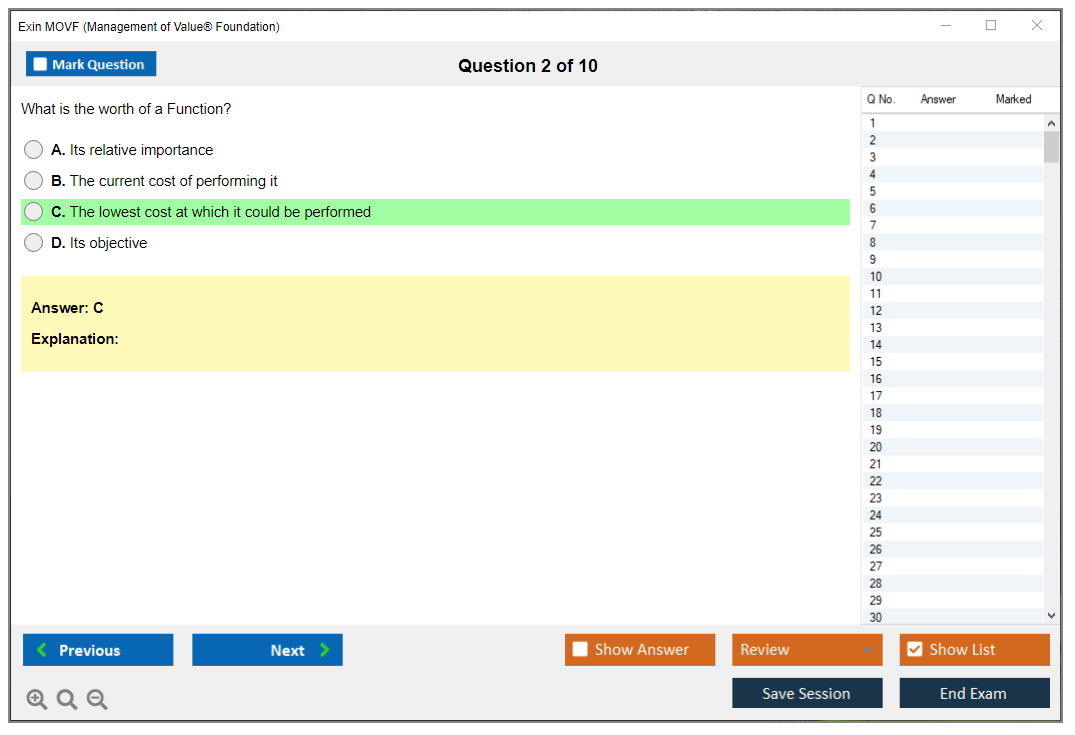Jump to question 5 in list
The height and width of the screenshot is (735, 1075).
click(873, 191)
